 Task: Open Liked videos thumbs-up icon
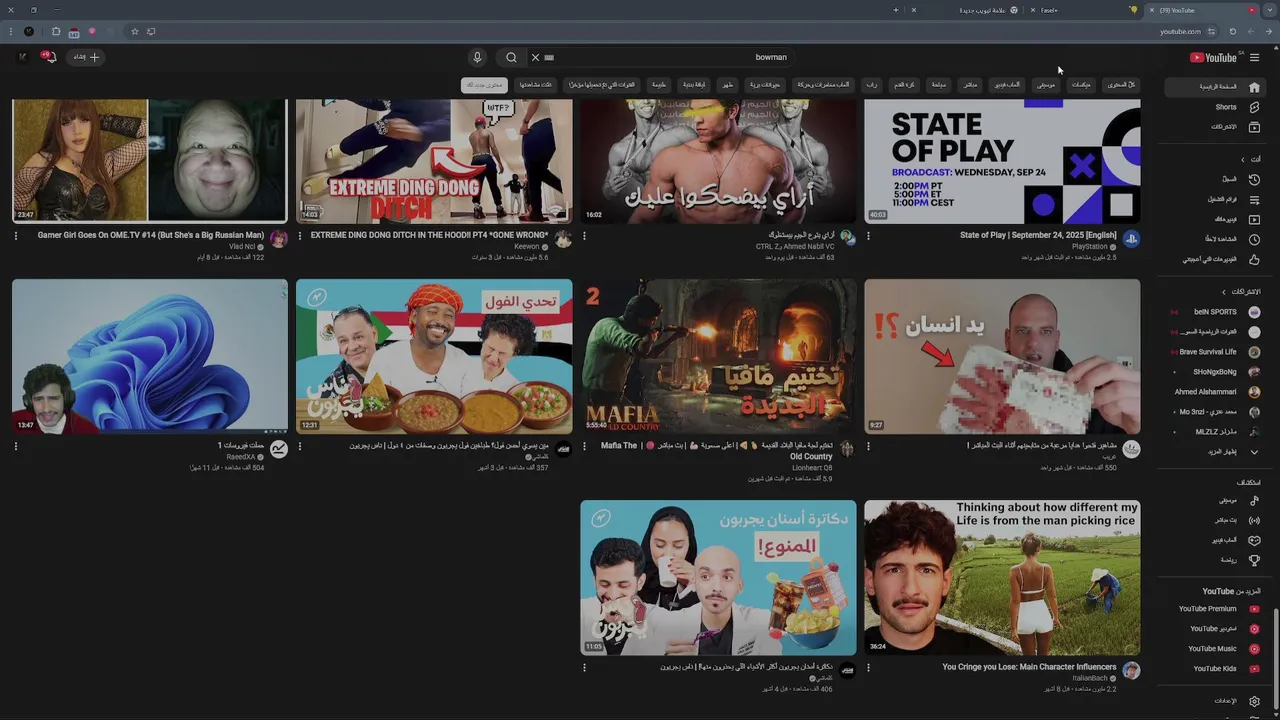pyautogui.click(x=1254, y=259)
